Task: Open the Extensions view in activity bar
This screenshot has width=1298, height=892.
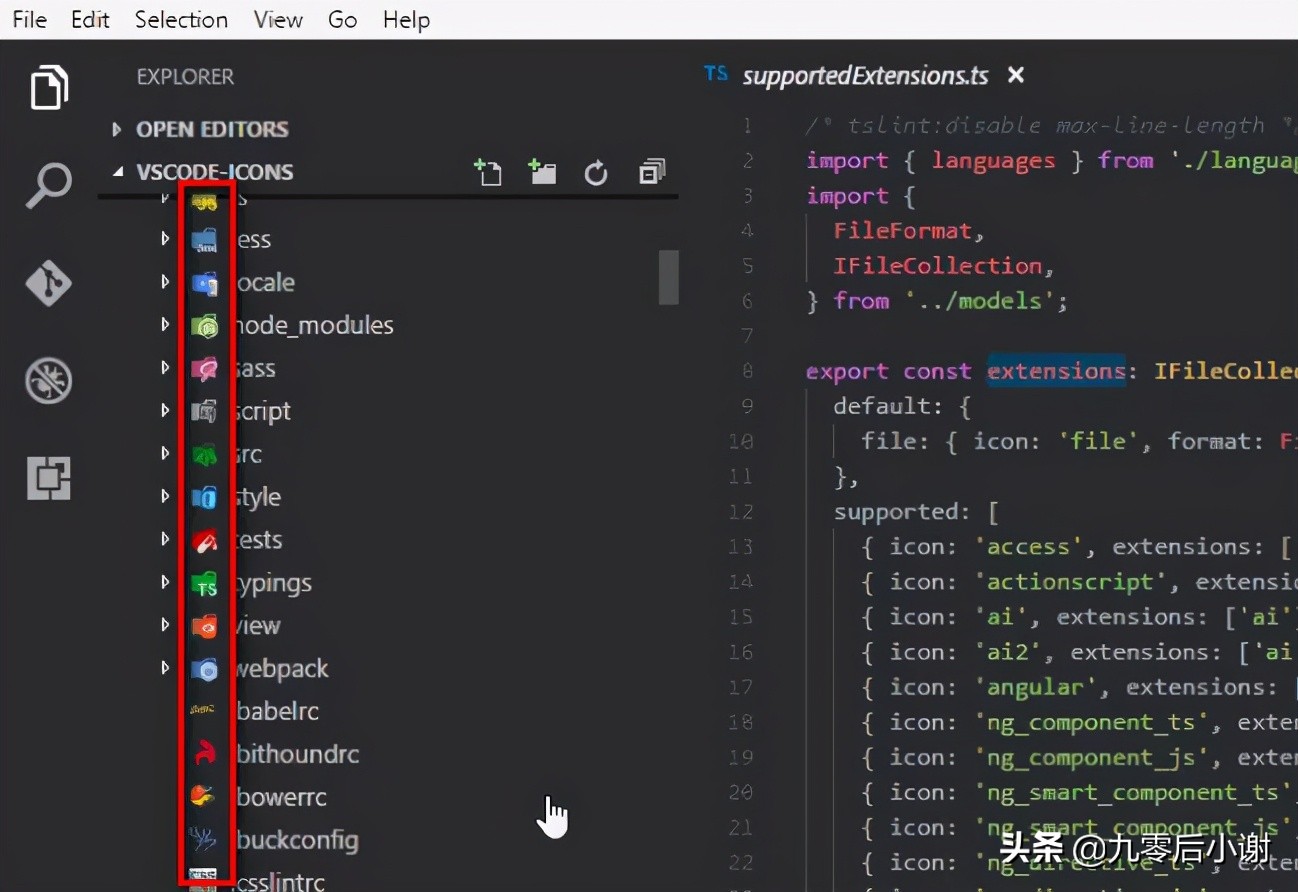Action: click(49, 478)
